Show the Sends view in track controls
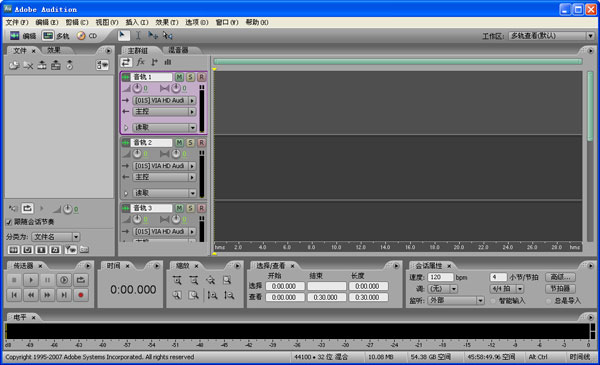600x365 pixels. (x=154, y=62)
